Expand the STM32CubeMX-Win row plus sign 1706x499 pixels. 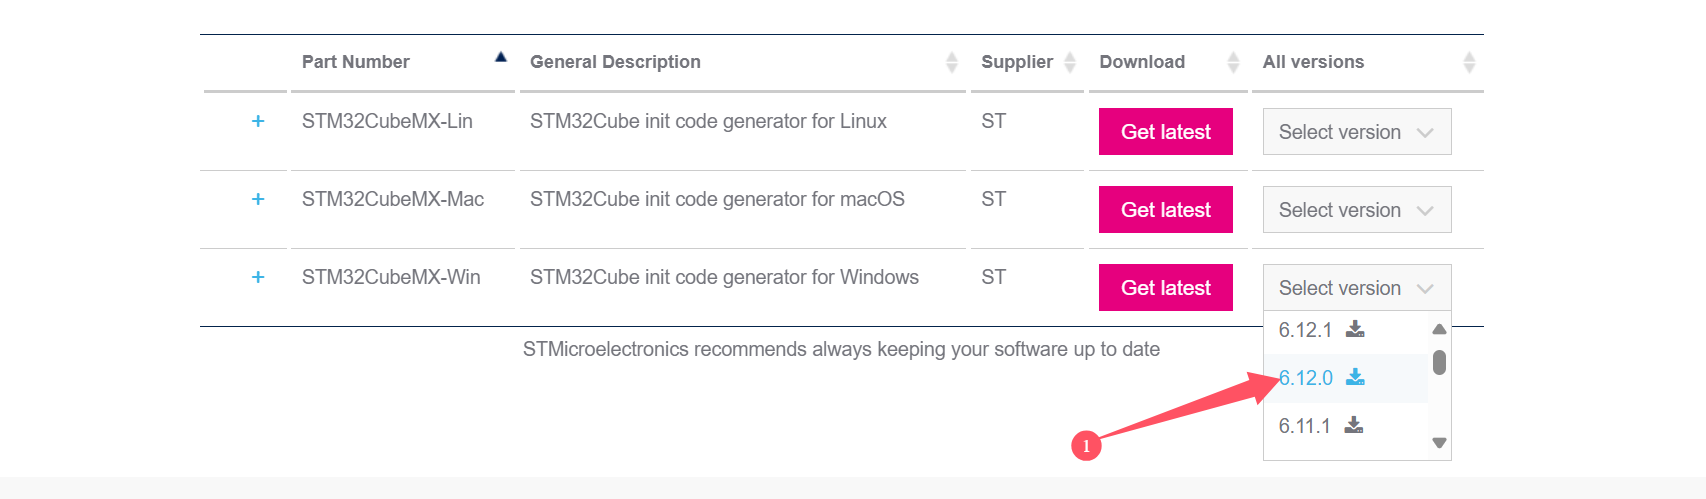pyautogui.click(x=258, y=277)
